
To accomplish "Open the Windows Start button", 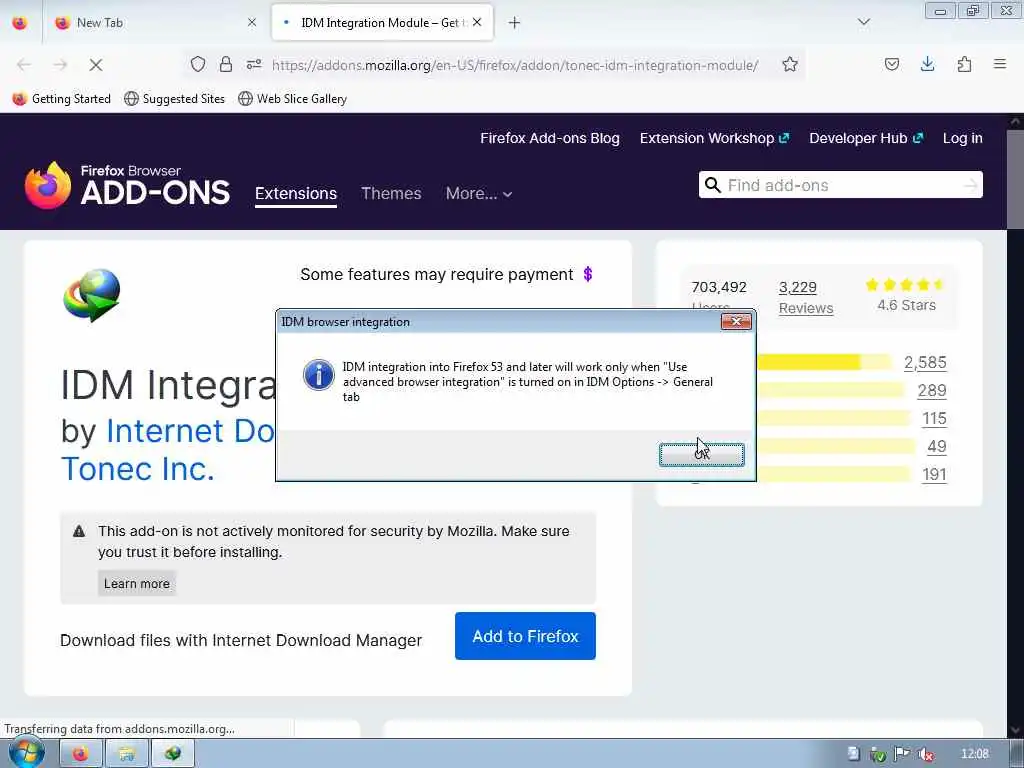I will pos(26,753).
